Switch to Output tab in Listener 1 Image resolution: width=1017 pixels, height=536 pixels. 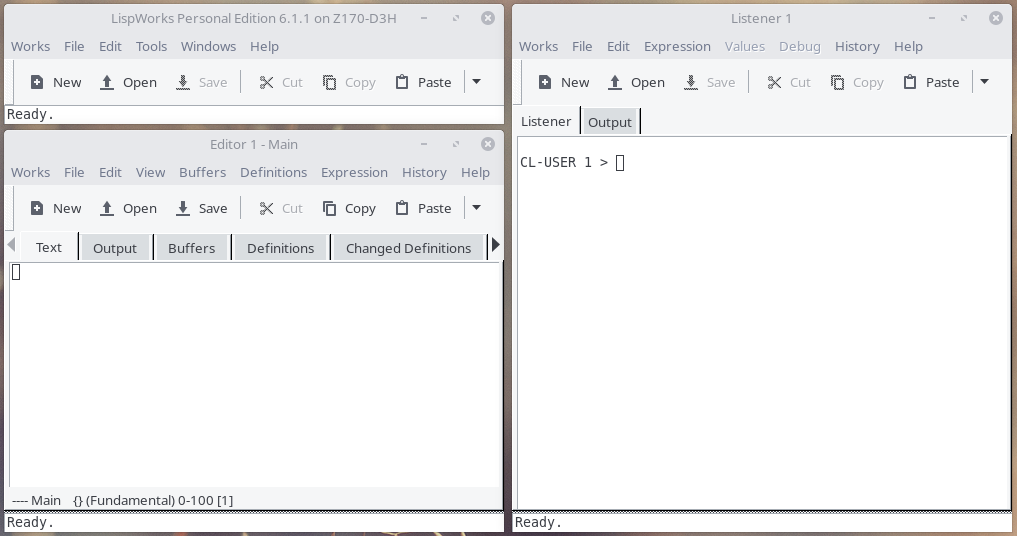pyautogui.click(x=610, y=123)
